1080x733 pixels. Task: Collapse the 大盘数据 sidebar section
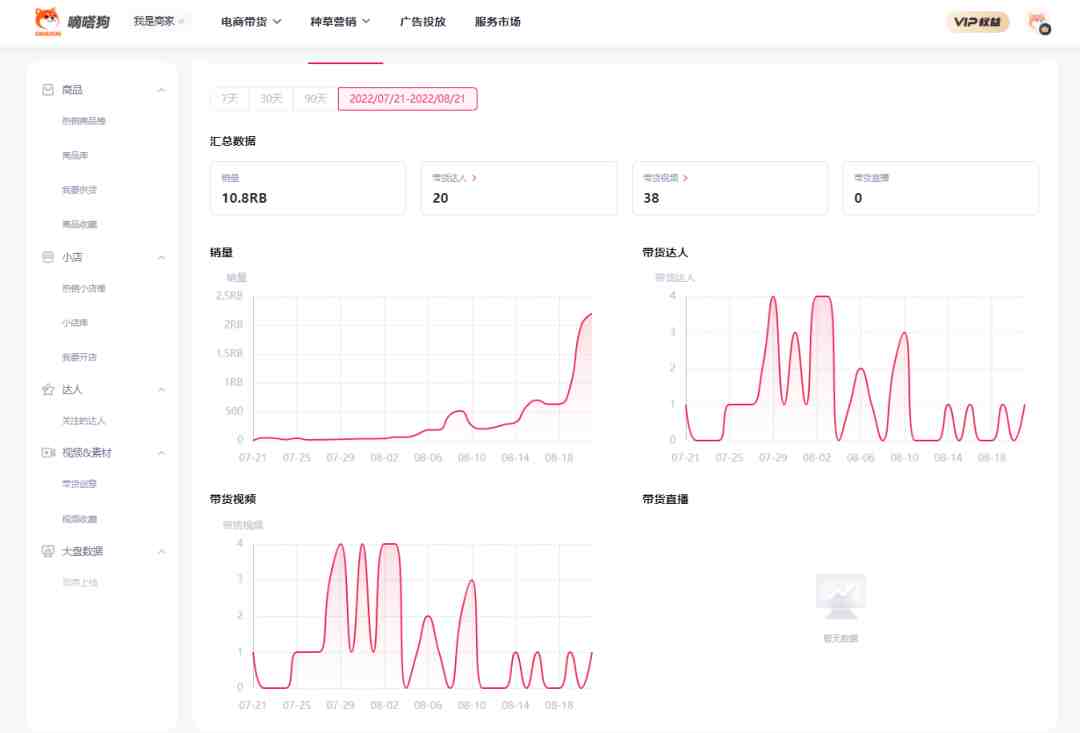pos(161,552)
